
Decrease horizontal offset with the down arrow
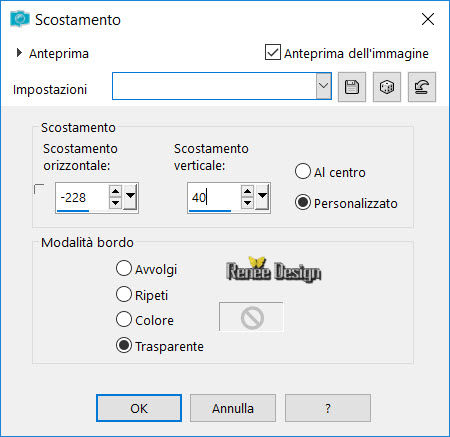point(115,203)
